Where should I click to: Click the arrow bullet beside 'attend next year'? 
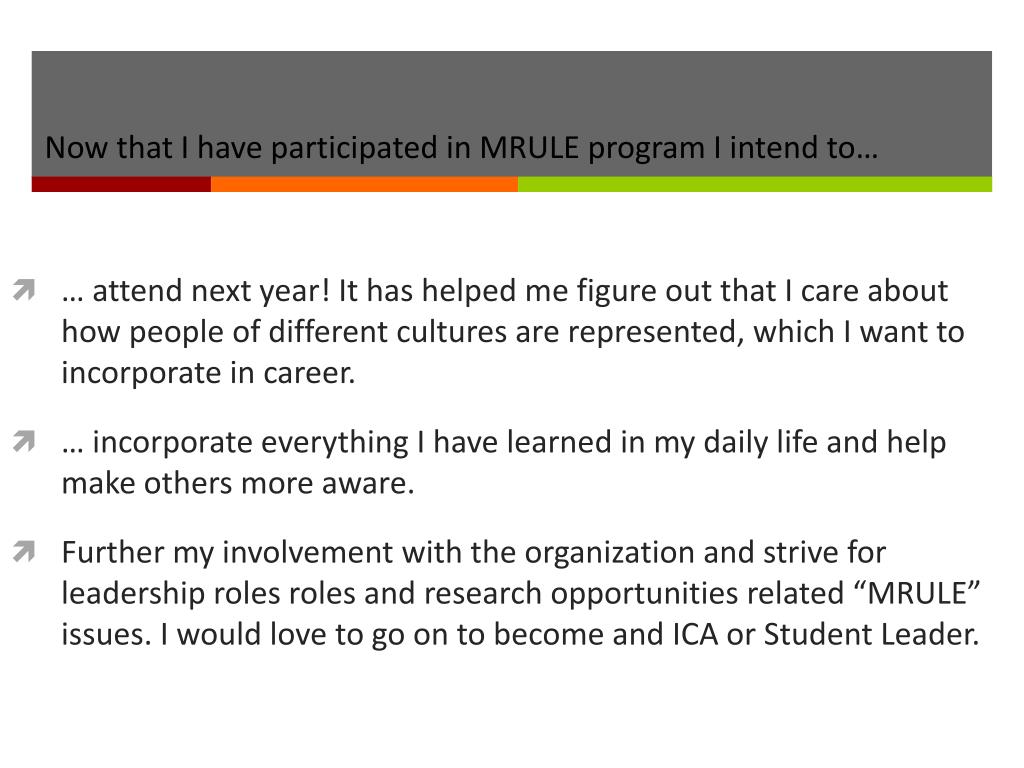tap(24, 290)
